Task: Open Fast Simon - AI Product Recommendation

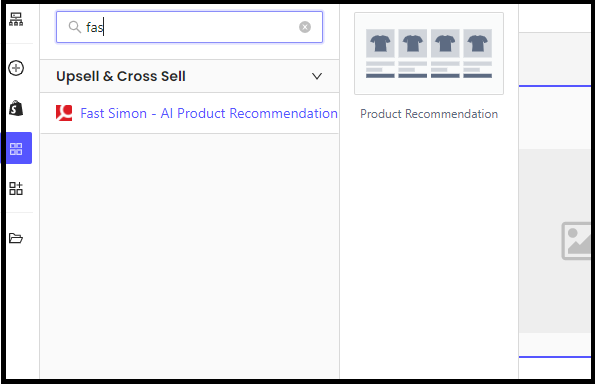Action: (x=209, y=113)
